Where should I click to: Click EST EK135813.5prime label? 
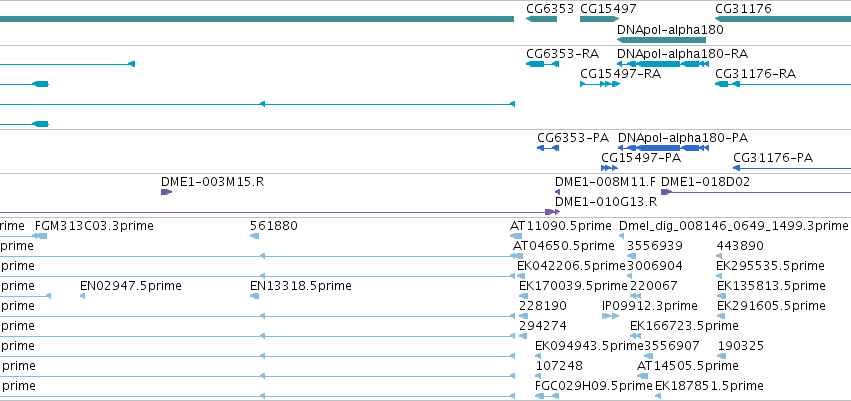click(x=771, y=285)
